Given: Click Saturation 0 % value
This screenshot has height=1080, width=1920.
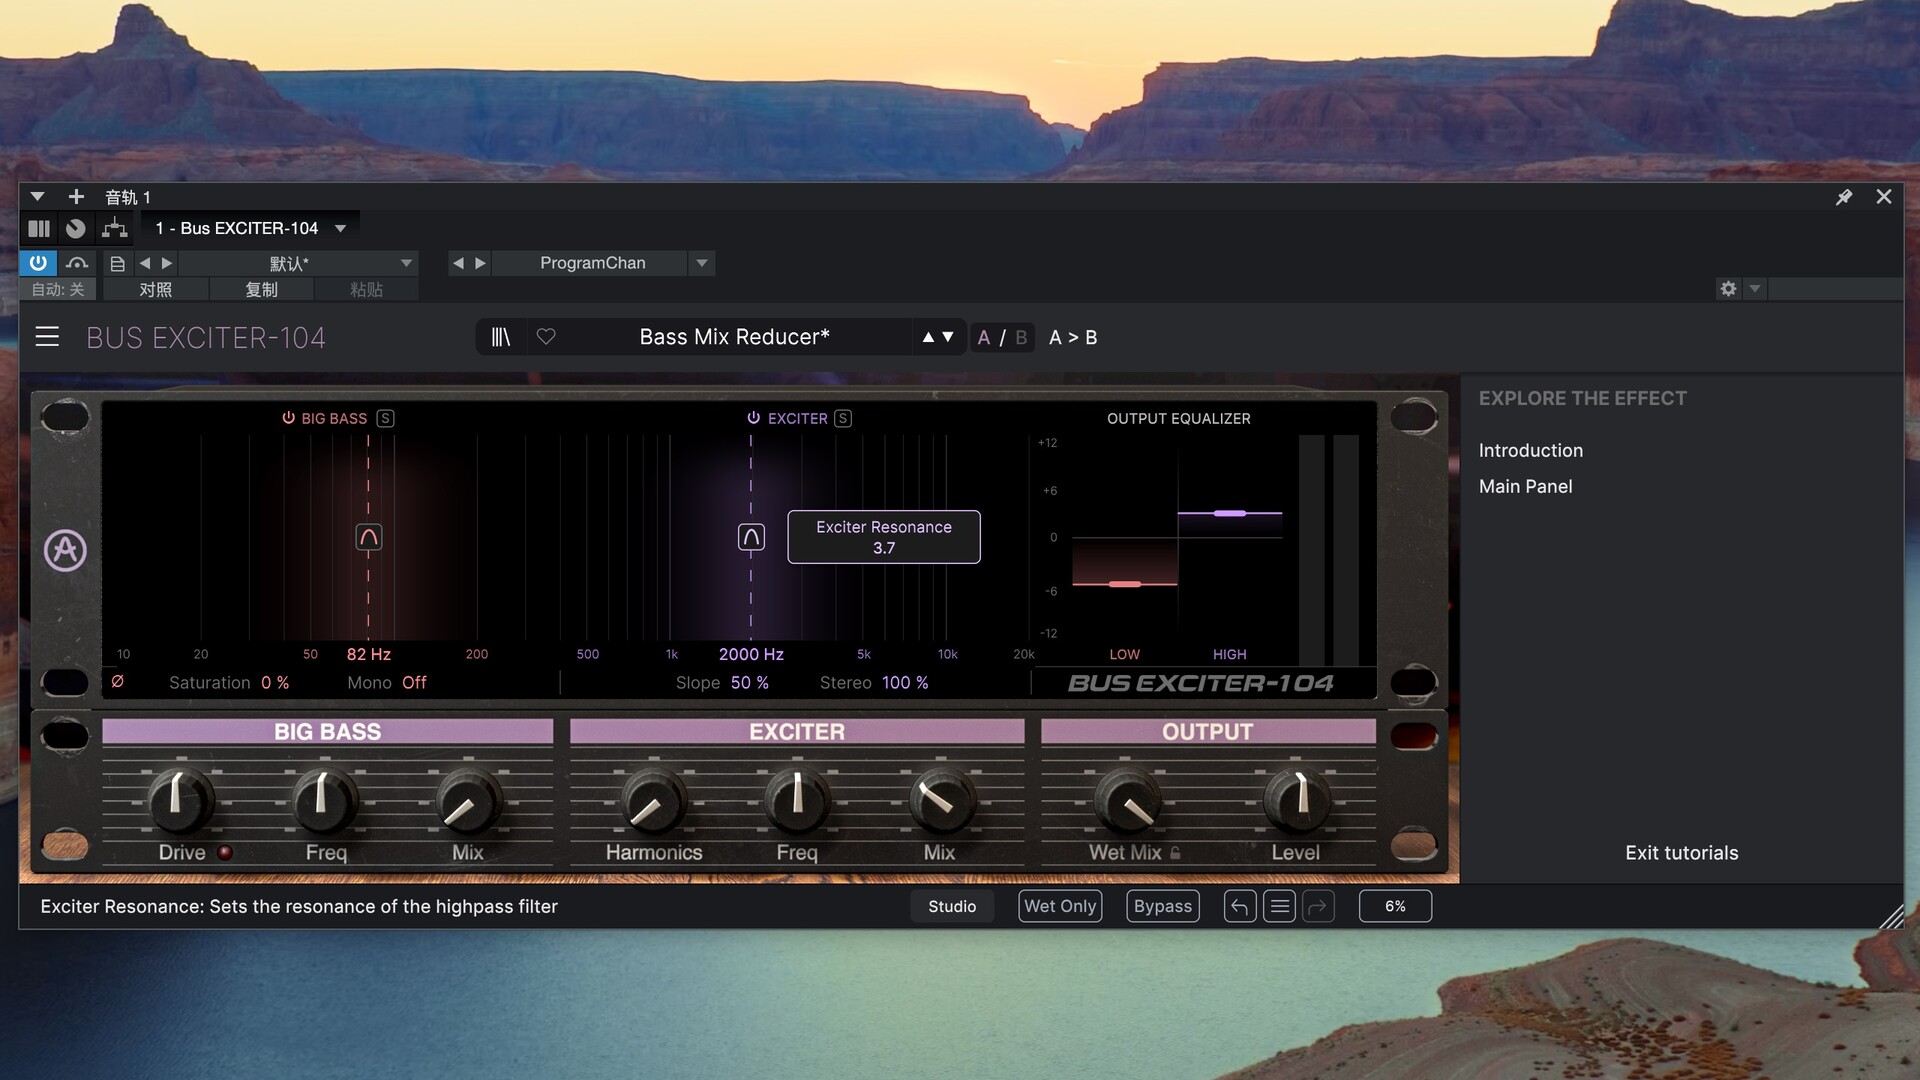Looking at the screenshot, I should coord(275,682).
